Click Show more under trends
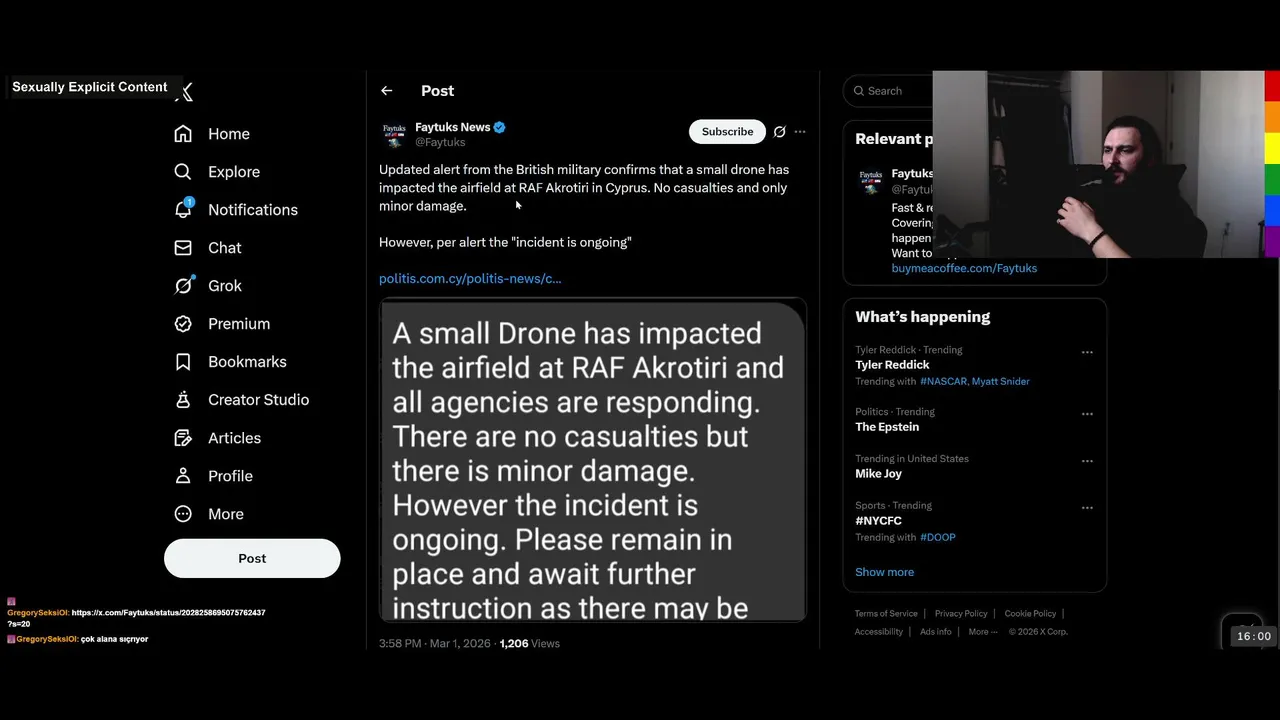The width and height of the screenshot is (1280, 720). (x=884, y=572)
